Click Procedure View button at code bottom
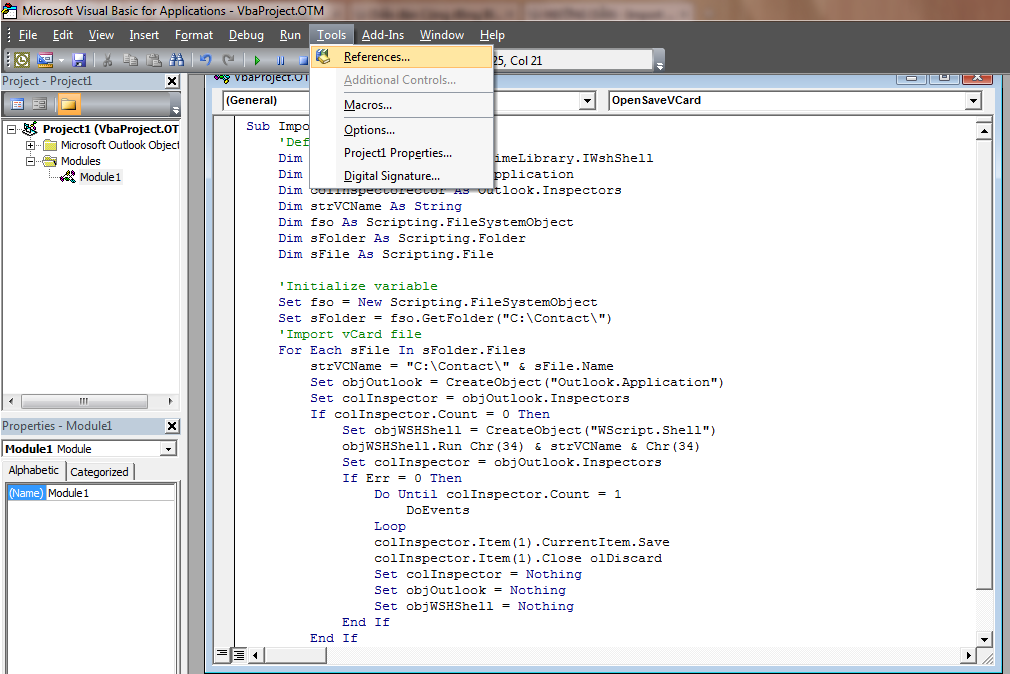 coord(222,655)
